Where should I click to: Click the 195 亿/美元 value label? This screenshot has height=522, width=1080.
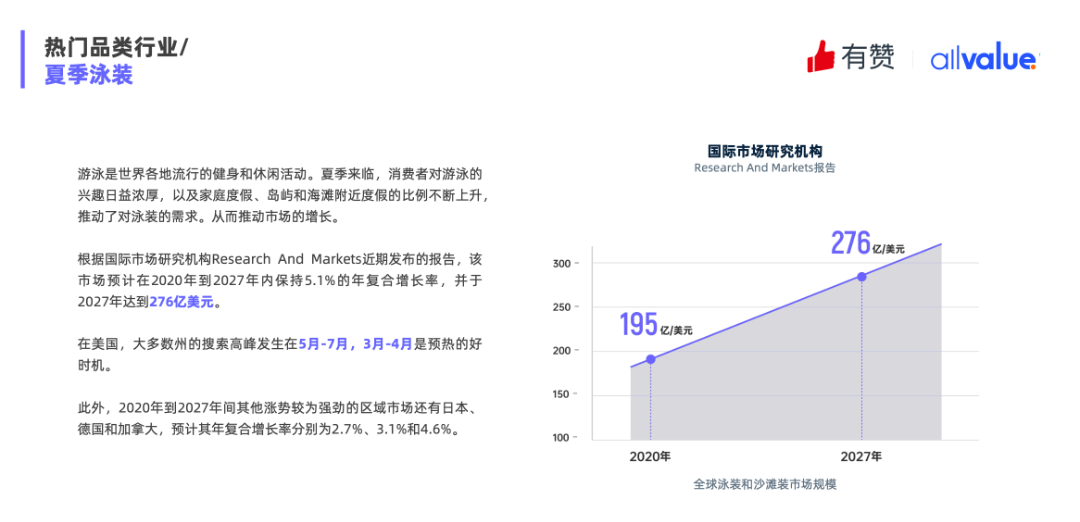(656, 325)
